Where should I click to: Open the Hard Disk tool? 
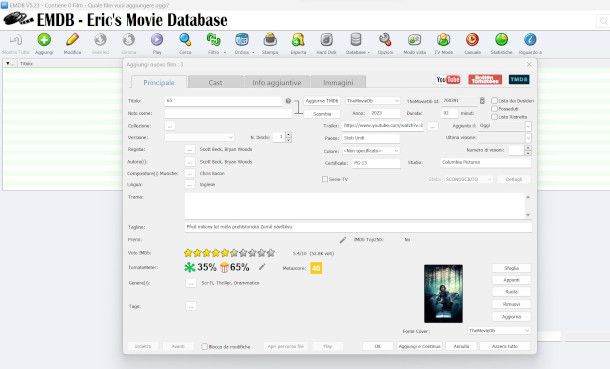coord(326,40)
